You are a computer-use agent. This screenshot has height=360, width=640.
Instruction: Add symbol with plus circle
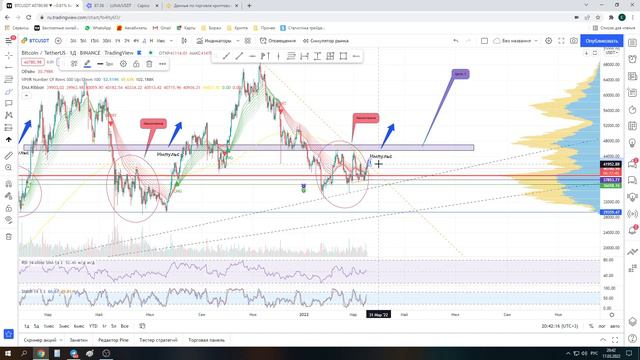[x=58, y=41]
